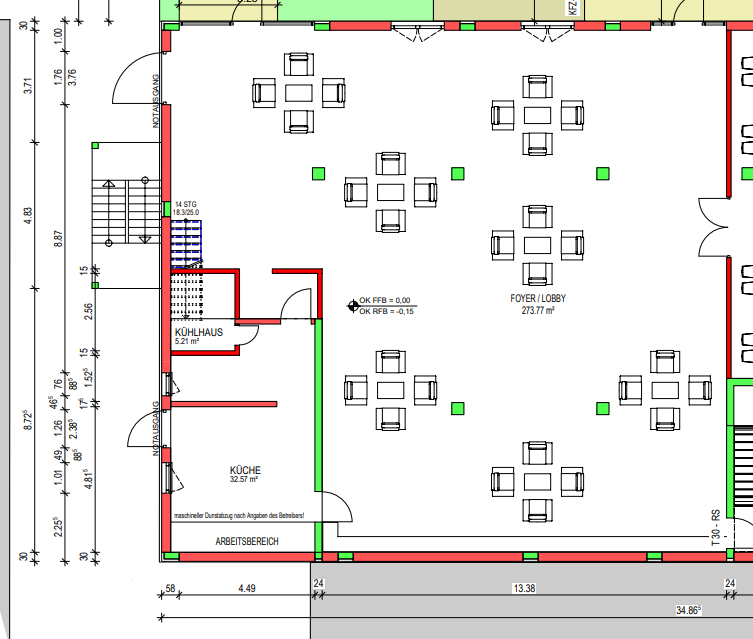The image size is (753, 639).
Task: Select the exterior staircase with direction arrows
Action: [x=126, y=212]
